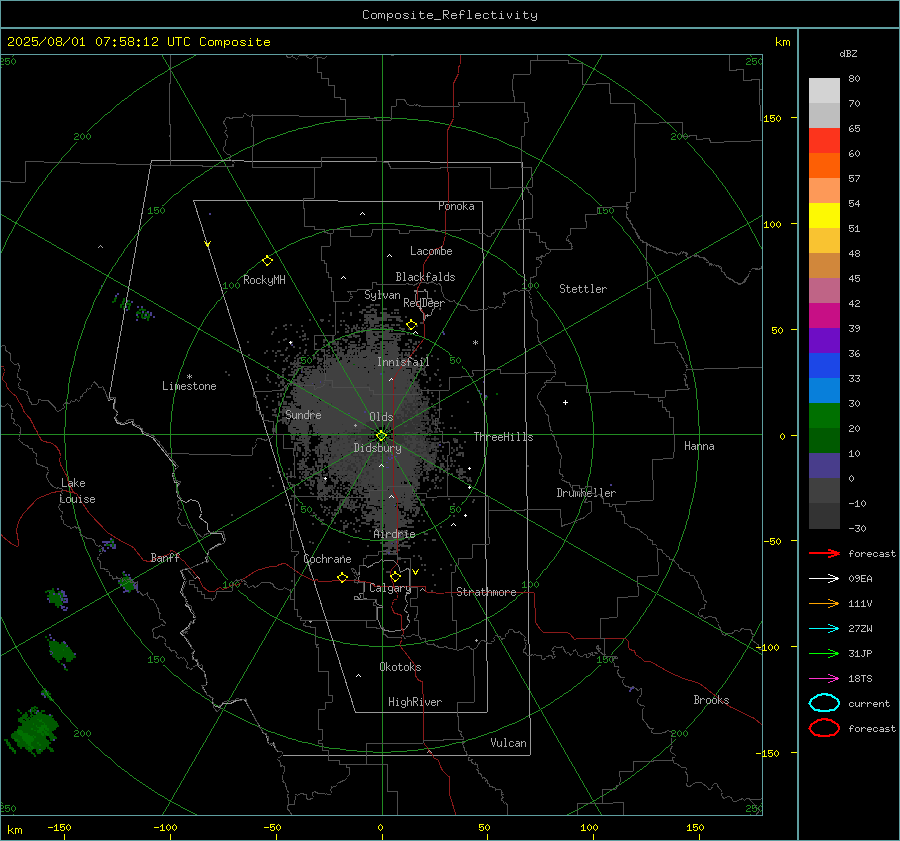Click the Lacombe label
This screenshot has width=900, height=841.
click(x=431, y=251)
